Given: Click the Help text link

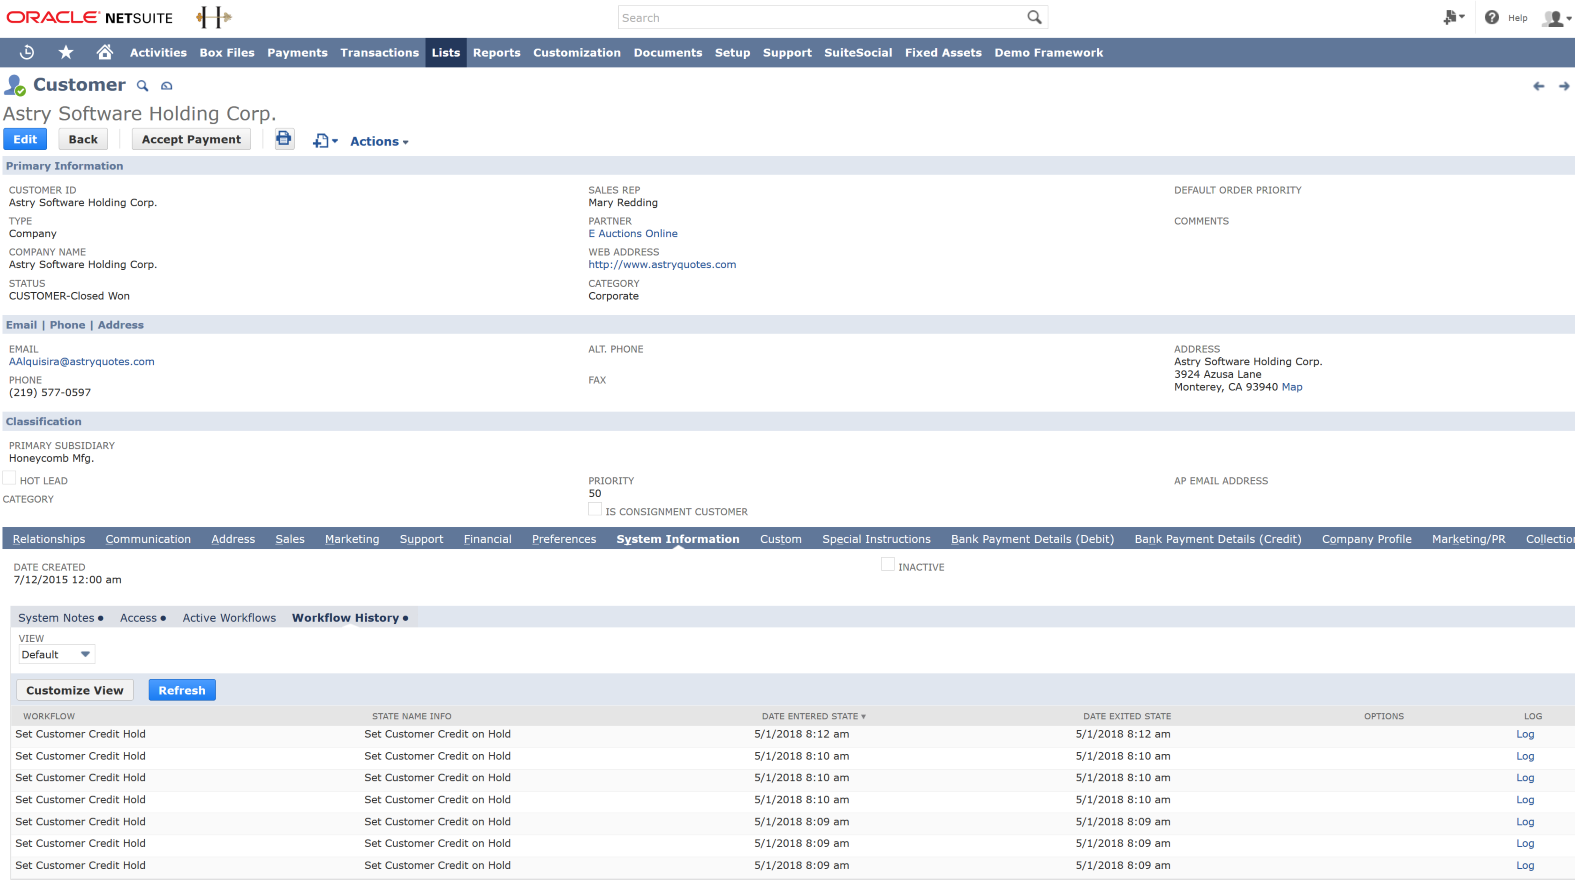Looking at the screenshot, I should [x=1518, y=18].
